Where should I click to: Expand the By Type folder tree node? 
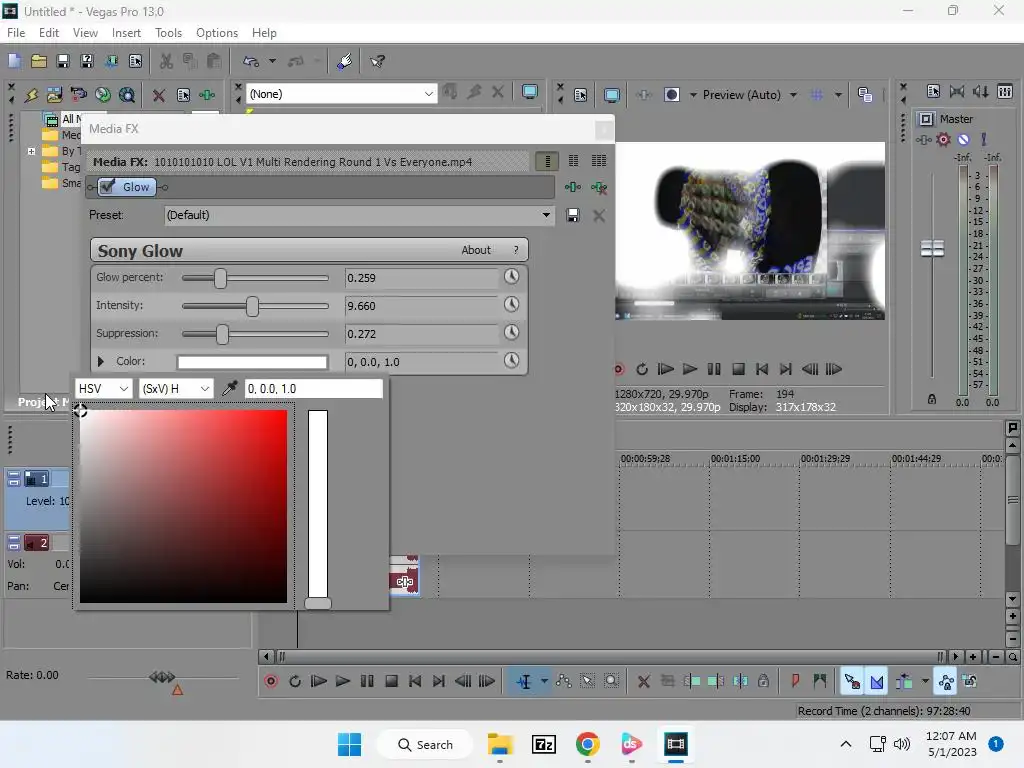pyautogui.click(x=31, y=151)
